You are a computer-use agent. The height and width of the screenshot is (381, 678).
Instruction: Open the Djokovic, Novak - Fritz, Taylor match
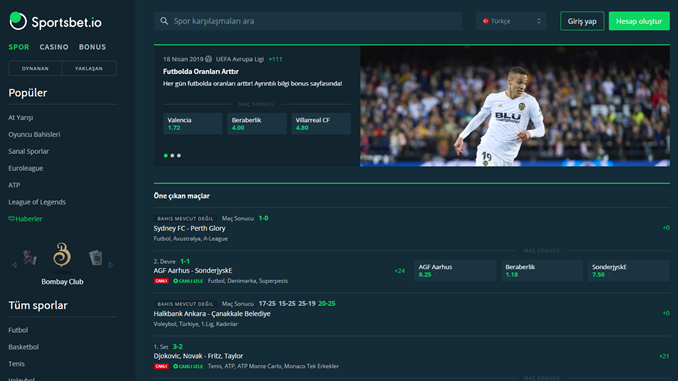click(198, 356)
